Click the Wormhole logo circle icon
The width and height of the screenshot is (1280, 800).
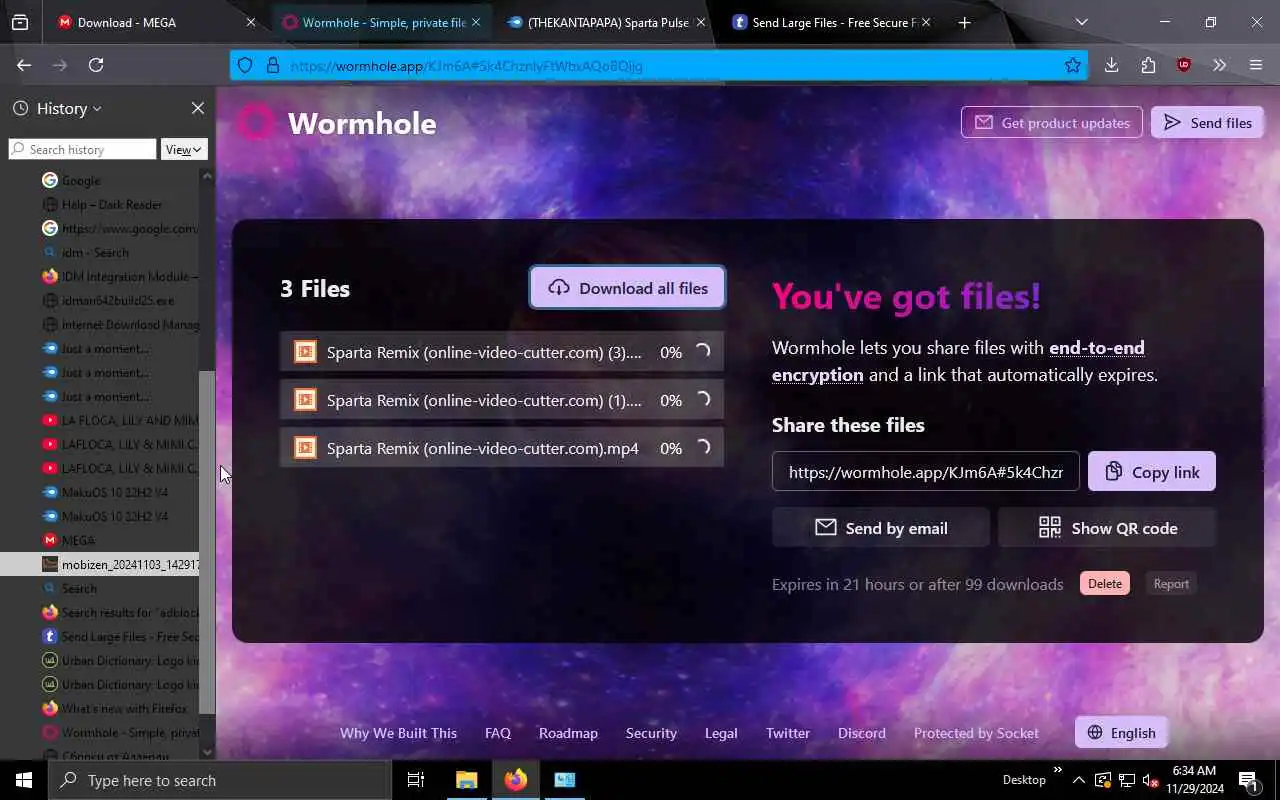coord(255,123)
